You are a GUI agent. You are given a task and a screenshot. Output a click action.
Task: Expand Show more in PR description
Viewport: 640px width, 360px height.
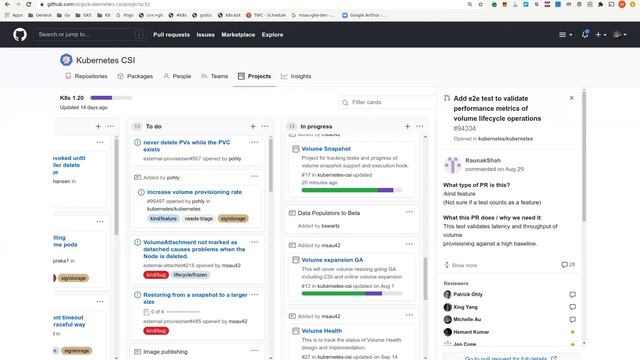tap(460, 265)
